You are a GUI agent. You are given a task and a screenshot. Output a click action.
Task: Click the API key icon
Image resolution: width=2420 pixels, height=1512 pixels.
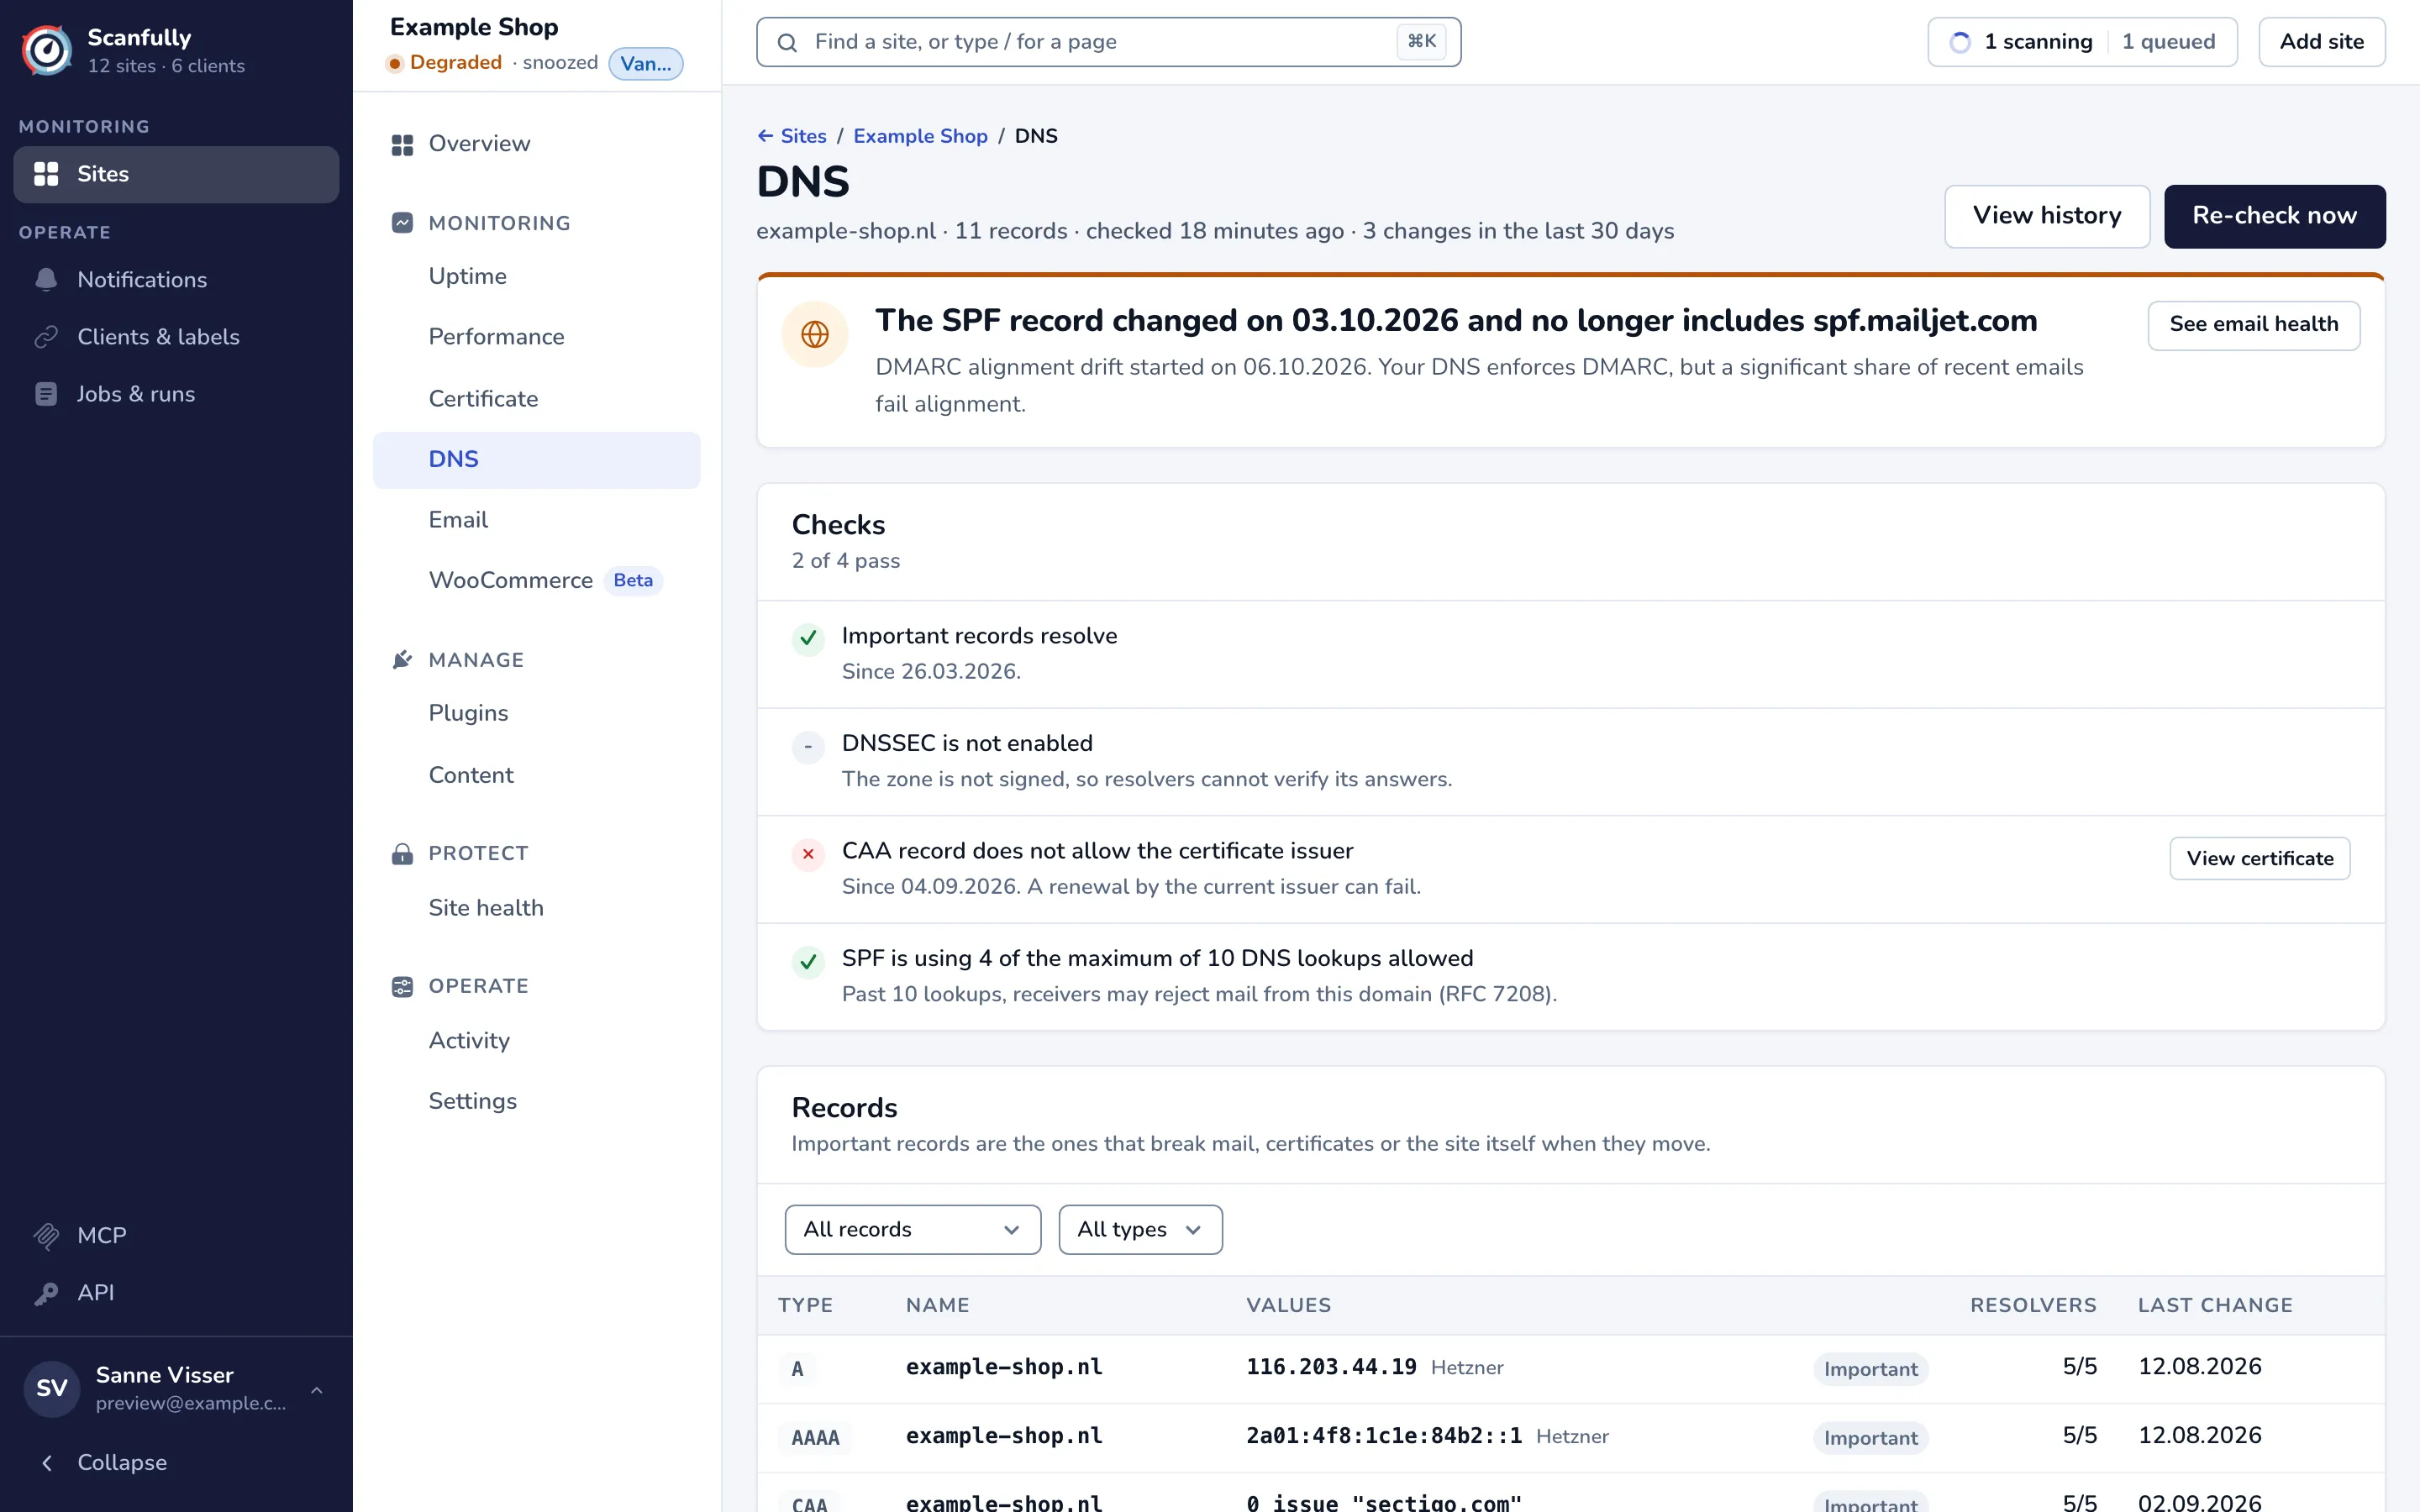point(46,1293)
